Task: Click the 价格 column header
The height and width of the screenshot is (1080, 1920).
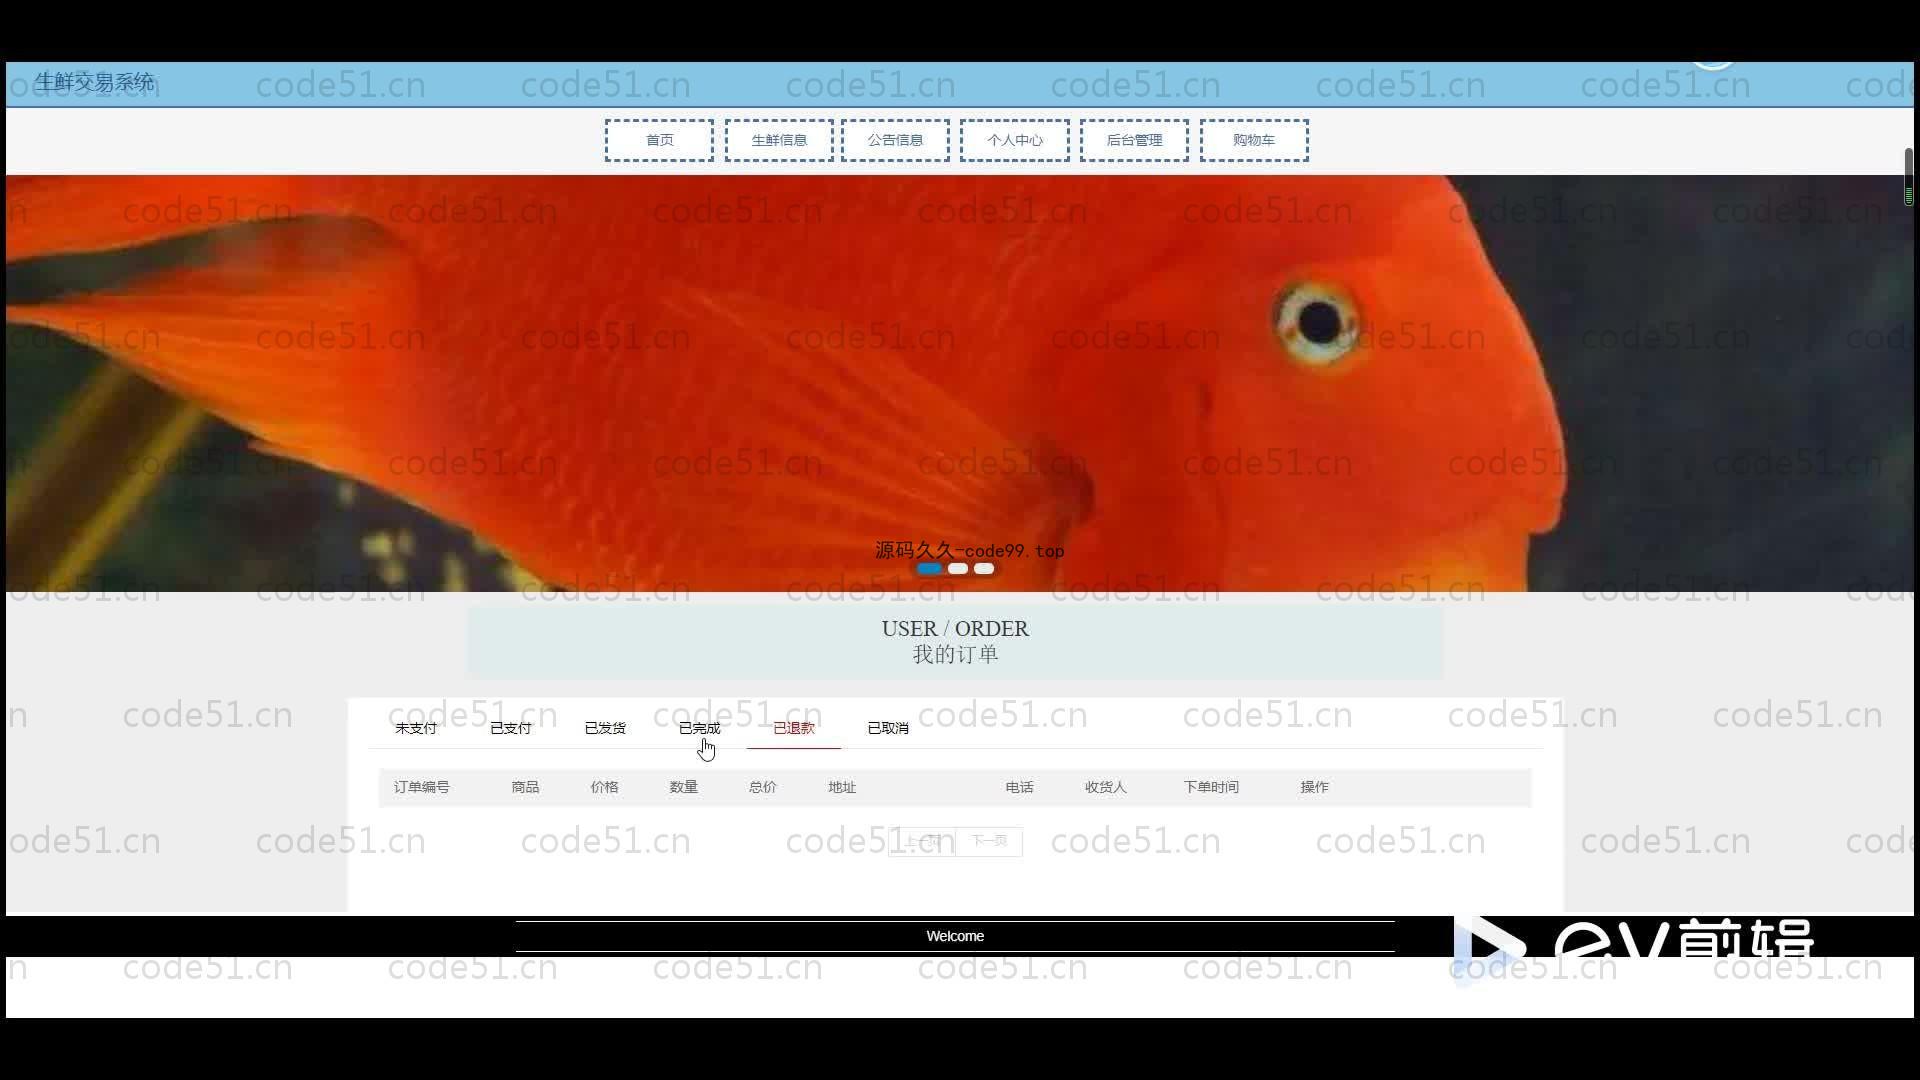Action: click(x=604, y=787)
